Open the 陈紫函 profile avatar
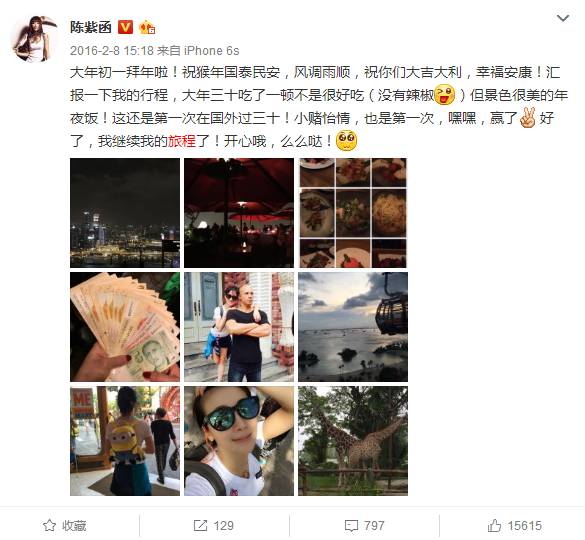The height and width of the screenshot is (540, 585). (34, 39)
